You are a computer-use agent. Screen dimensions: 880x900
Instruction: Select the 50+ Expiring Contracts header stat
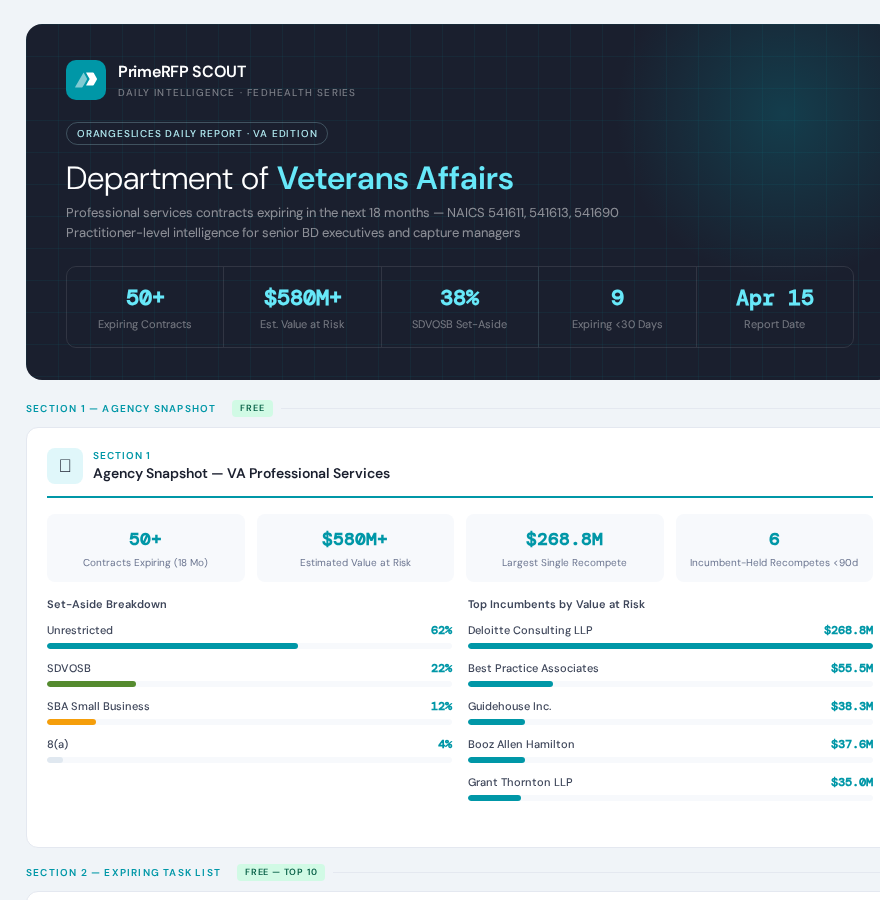point(145,307)
